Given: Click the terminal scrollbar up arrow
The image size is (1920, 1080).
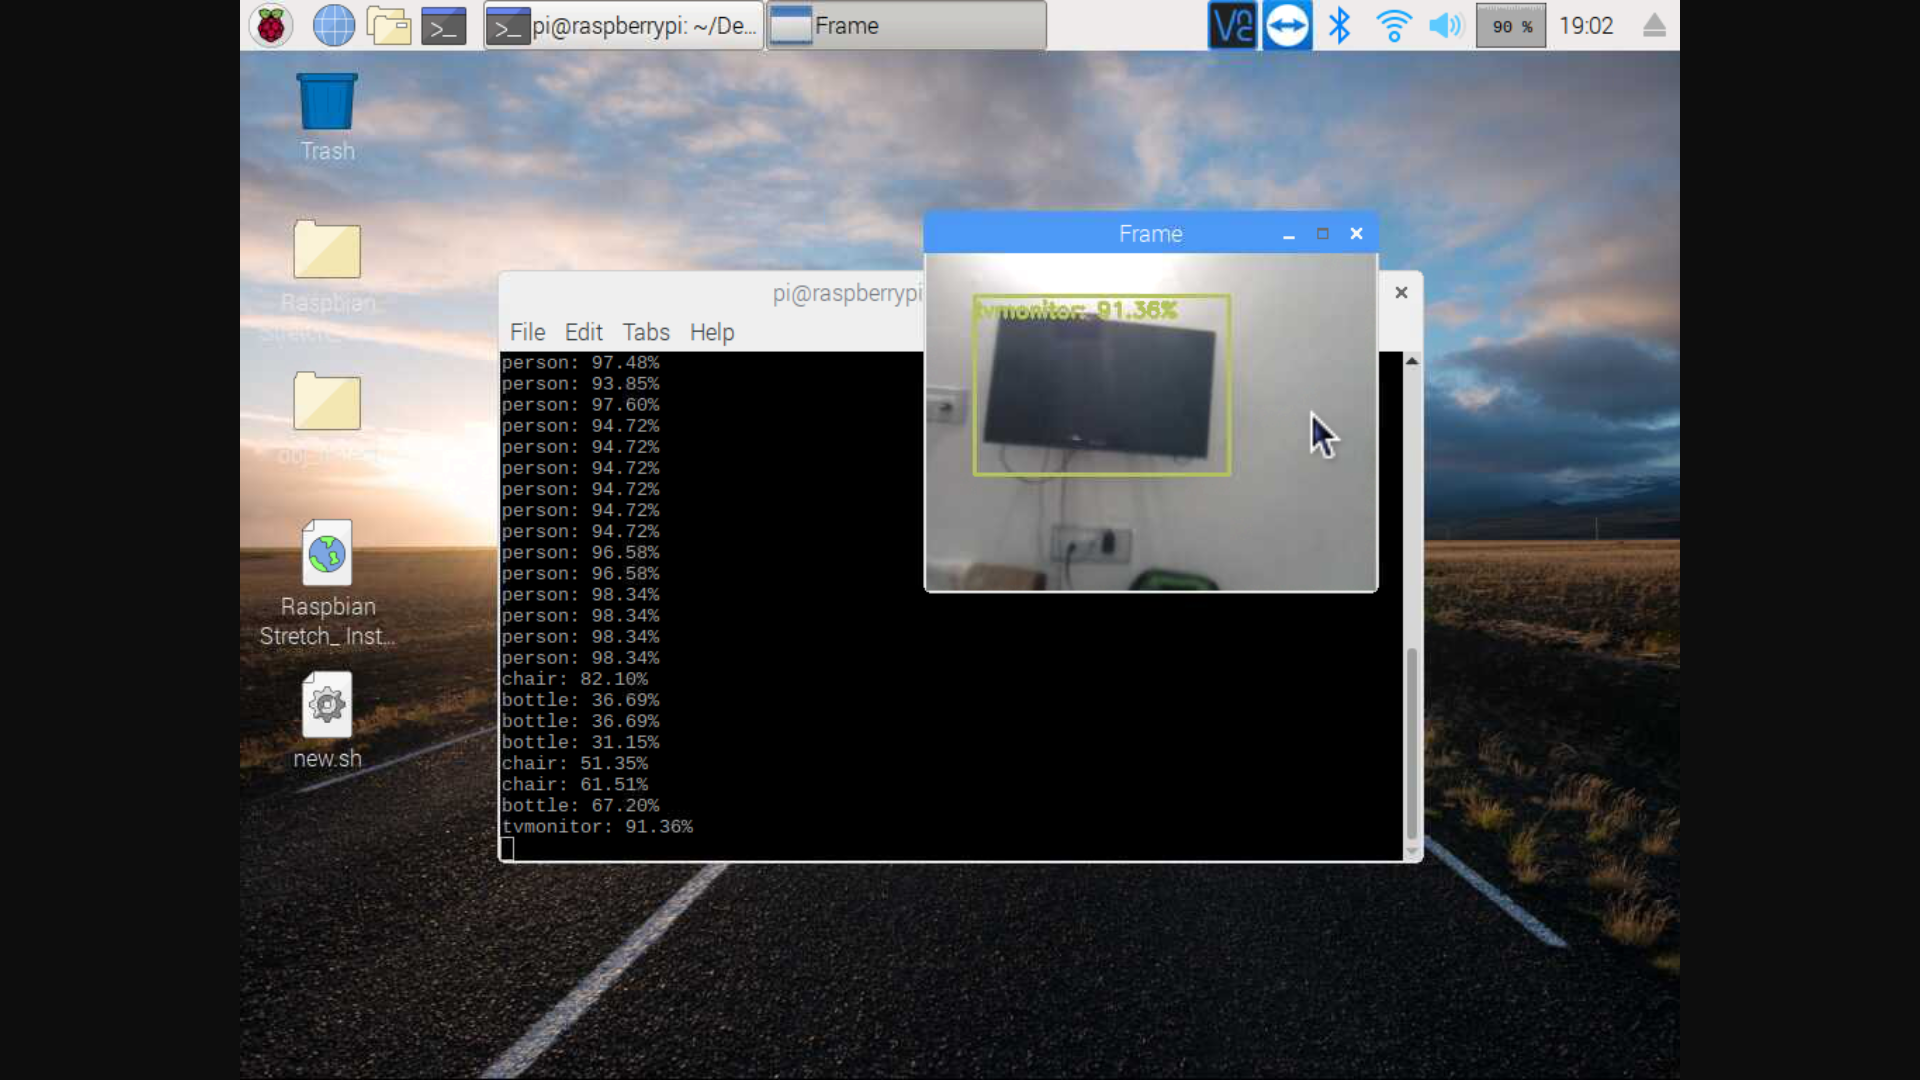Looking at the screenshot, I should [1412, 361].
